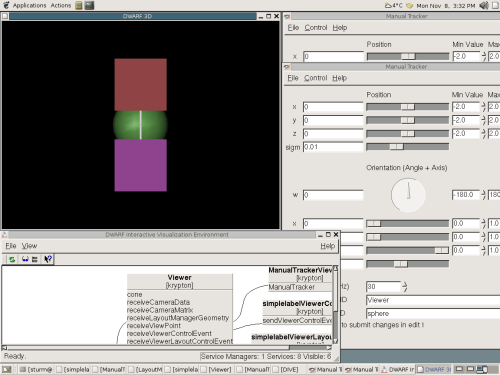
Task: Click the orientation angle dial
Action: [408, 195]
